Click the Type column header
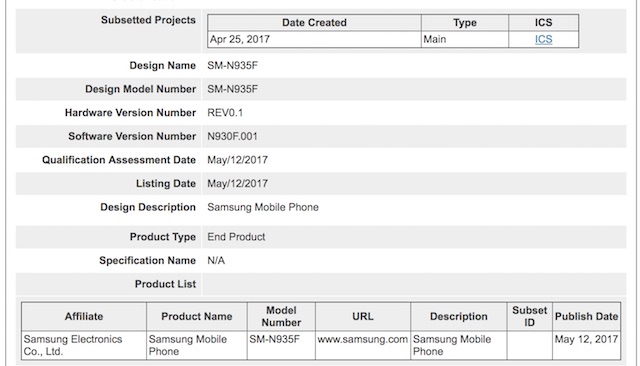640x366 pixels. click(x=464, y=22)
